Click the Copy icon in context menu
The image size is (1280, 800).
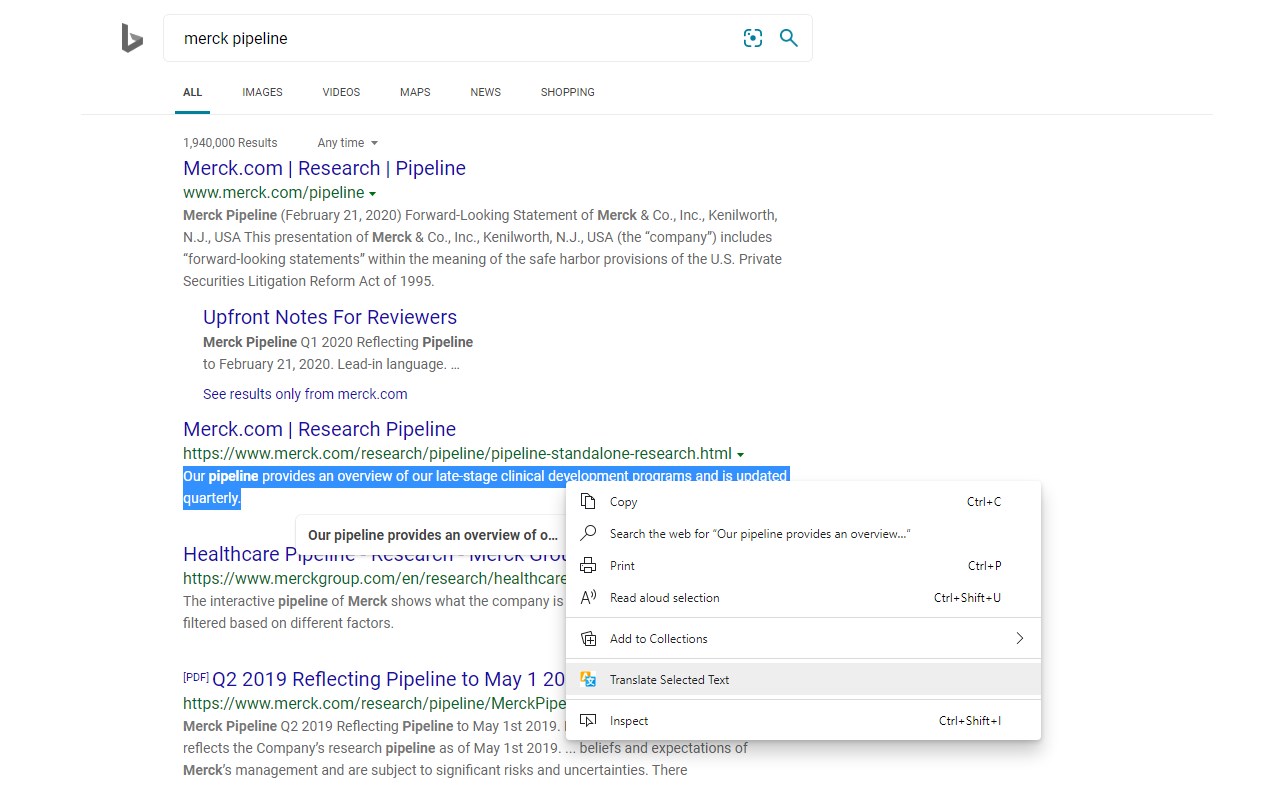589,502
